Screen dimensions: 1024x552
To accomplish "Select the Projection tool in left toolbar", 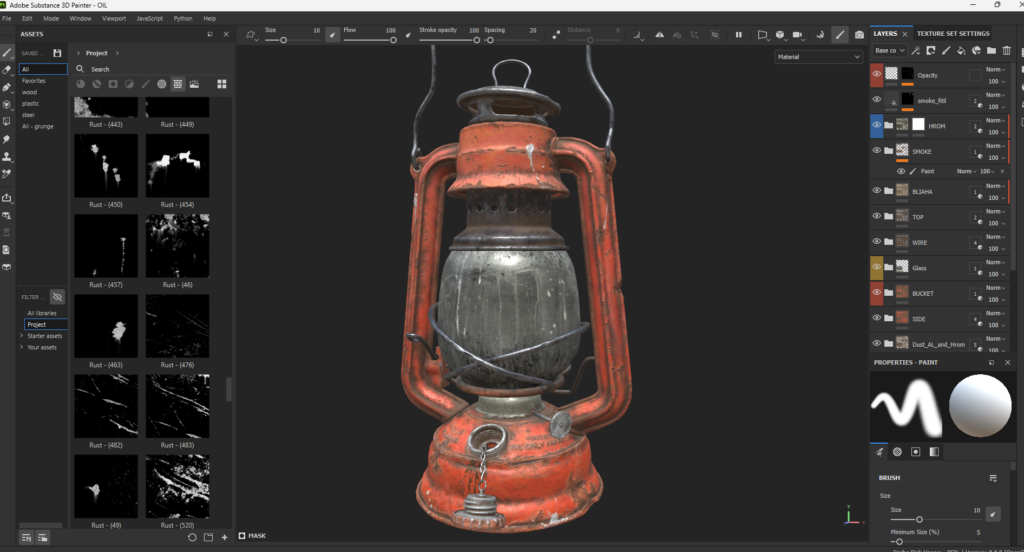I will click(x=7, y=87).
